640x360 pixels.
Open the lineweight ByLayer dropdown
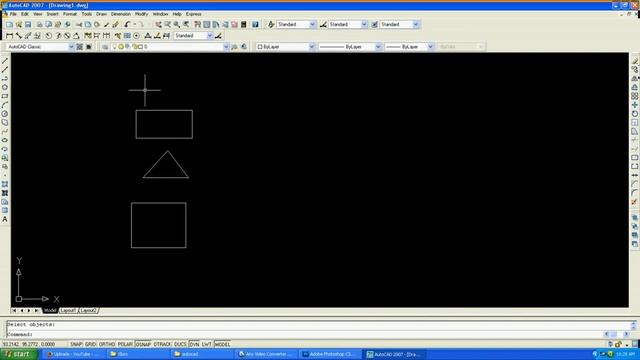point(430,47)
